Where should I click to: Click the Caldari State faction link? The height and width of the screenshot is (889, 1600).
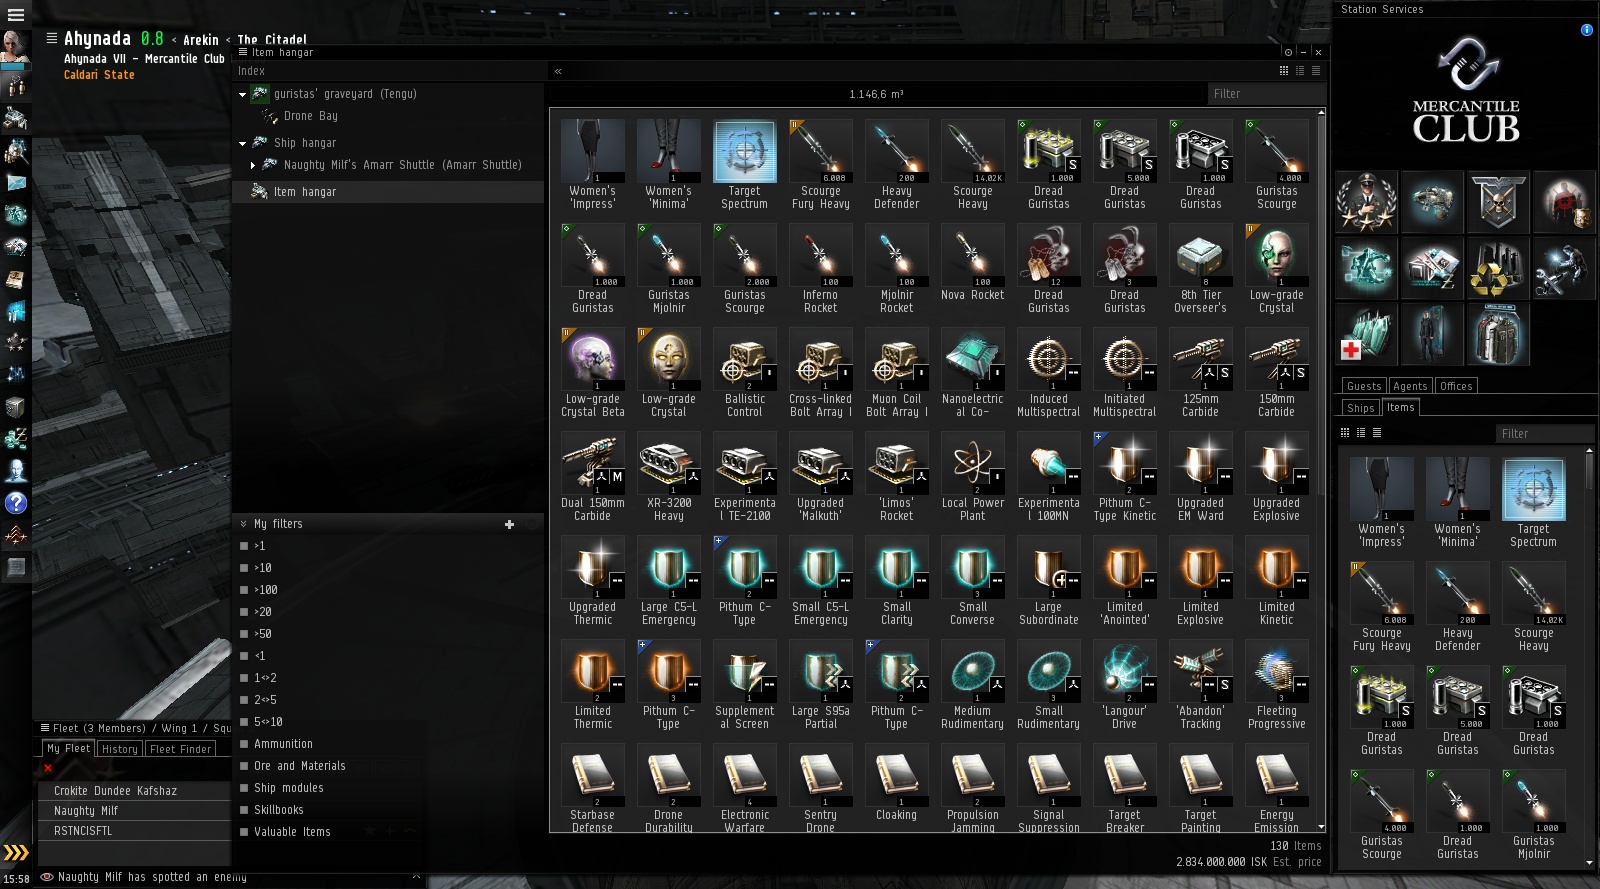click(99, 75)
